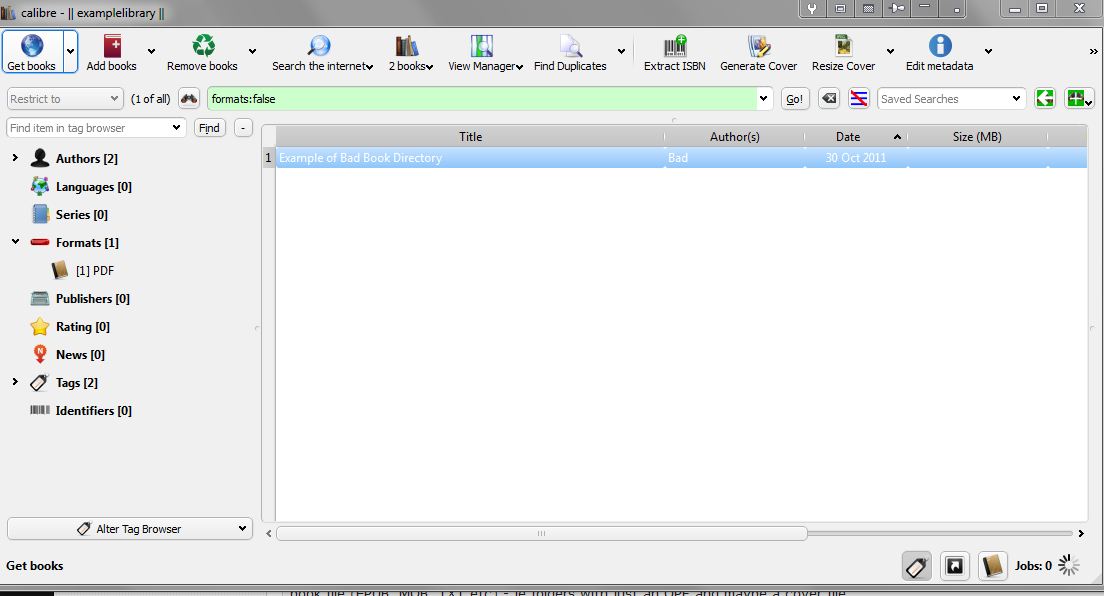Click the 2 books library icon
1104x596 pixels.
pos(407,46)
